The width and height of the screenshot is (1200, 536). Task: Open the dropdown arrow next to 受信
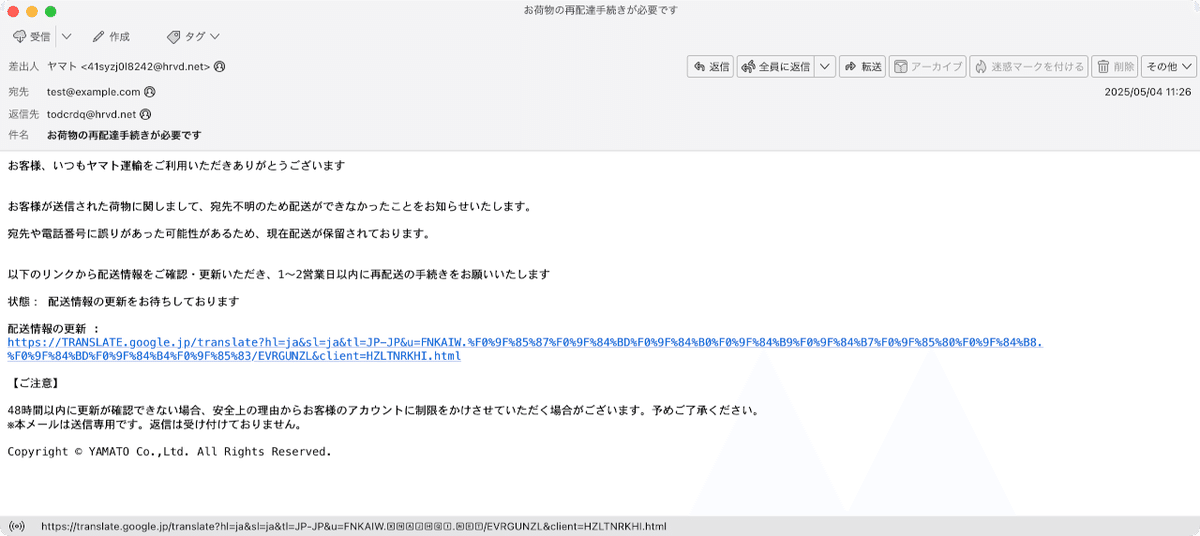(66, 36)
